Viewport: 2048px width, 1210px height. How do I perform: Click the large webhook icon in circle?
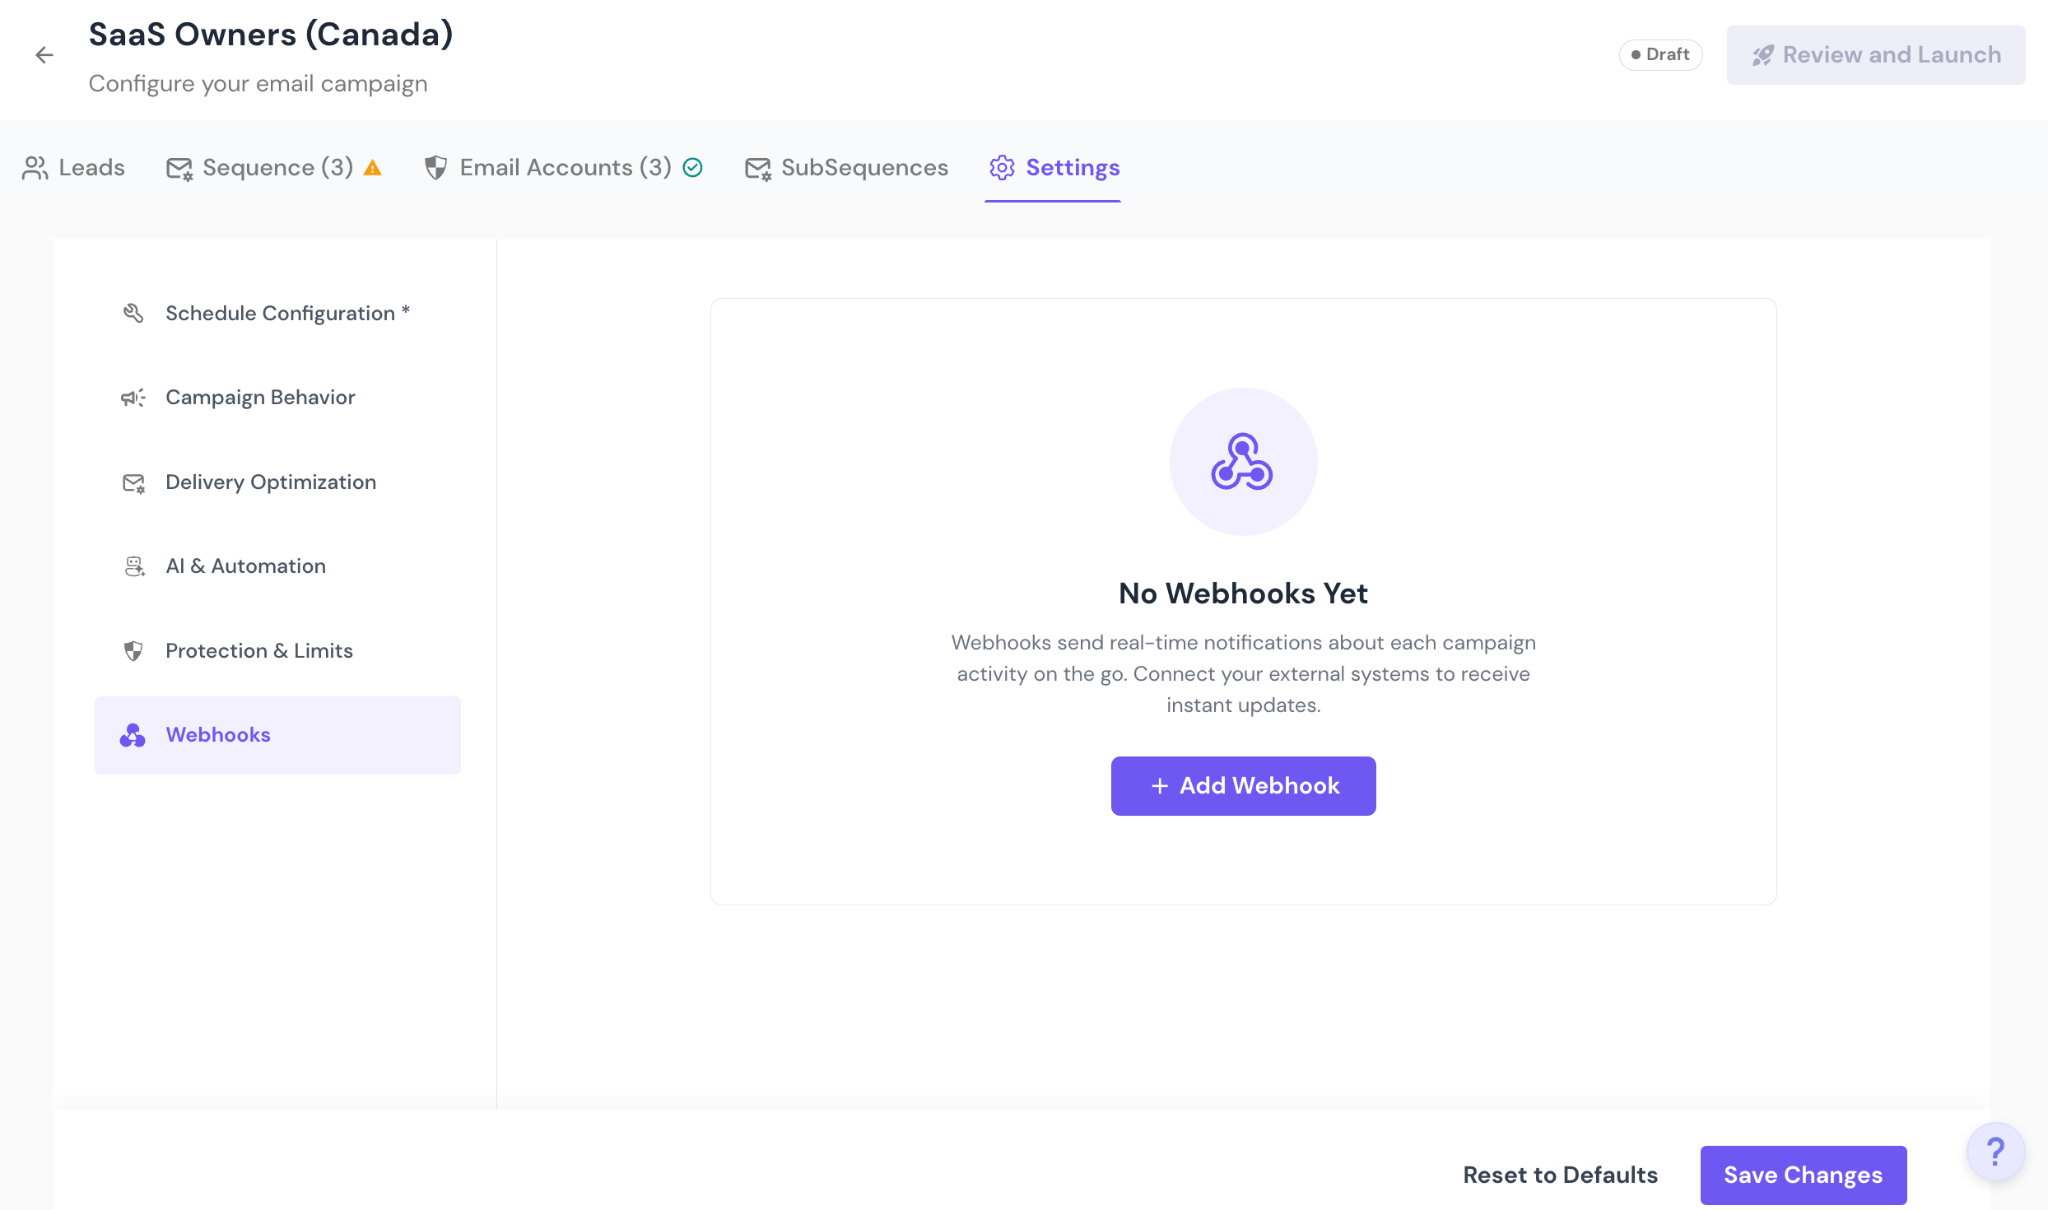pos(1242,462)
